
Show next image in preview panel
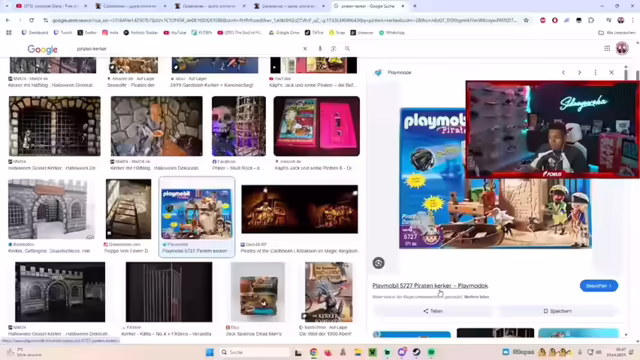[x=579, y=72]
